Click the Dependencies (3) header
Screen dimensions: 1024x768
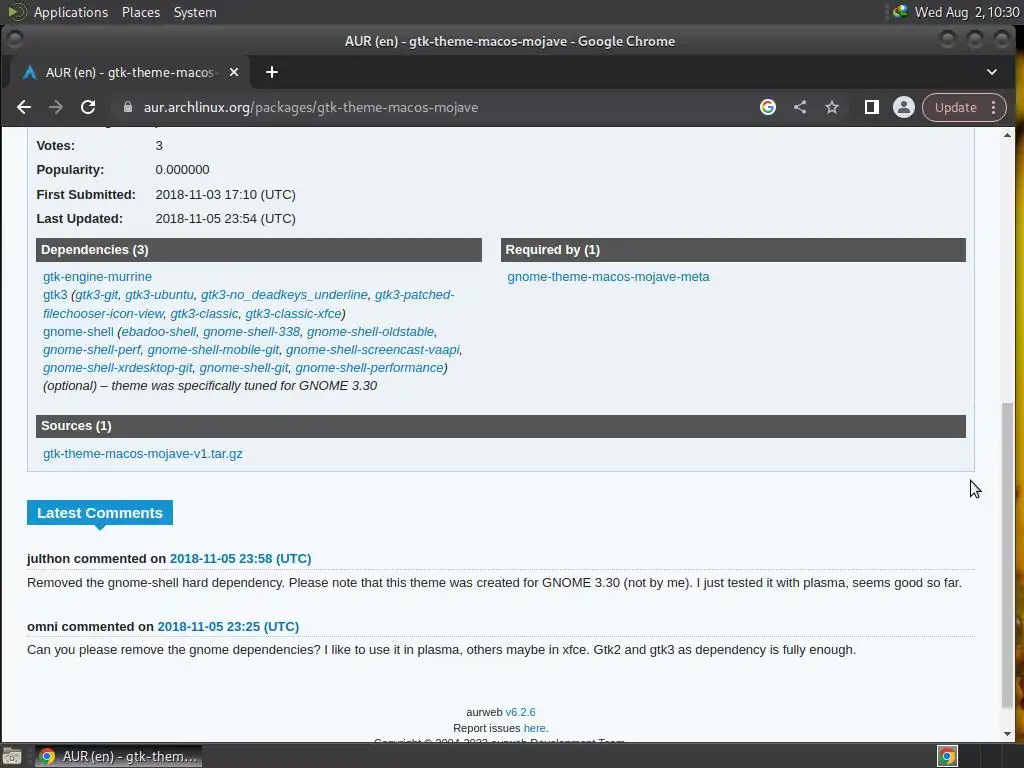[x=259, y=249]
